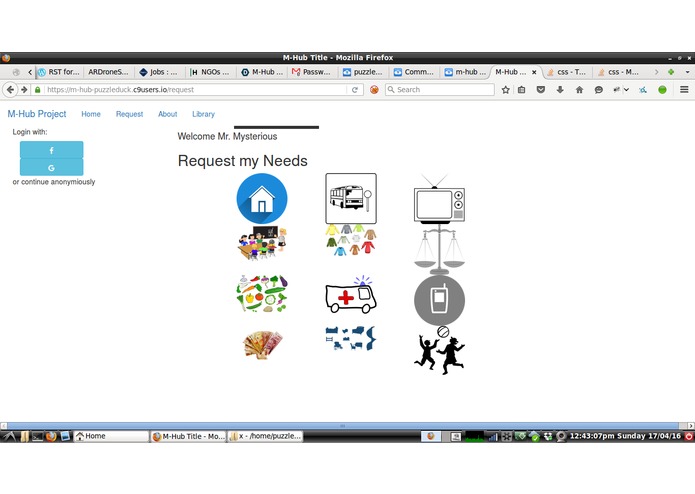This screenshot has height=494, width=695.
Task: Pick the children playing ball icon
Action: pos(439,350)
